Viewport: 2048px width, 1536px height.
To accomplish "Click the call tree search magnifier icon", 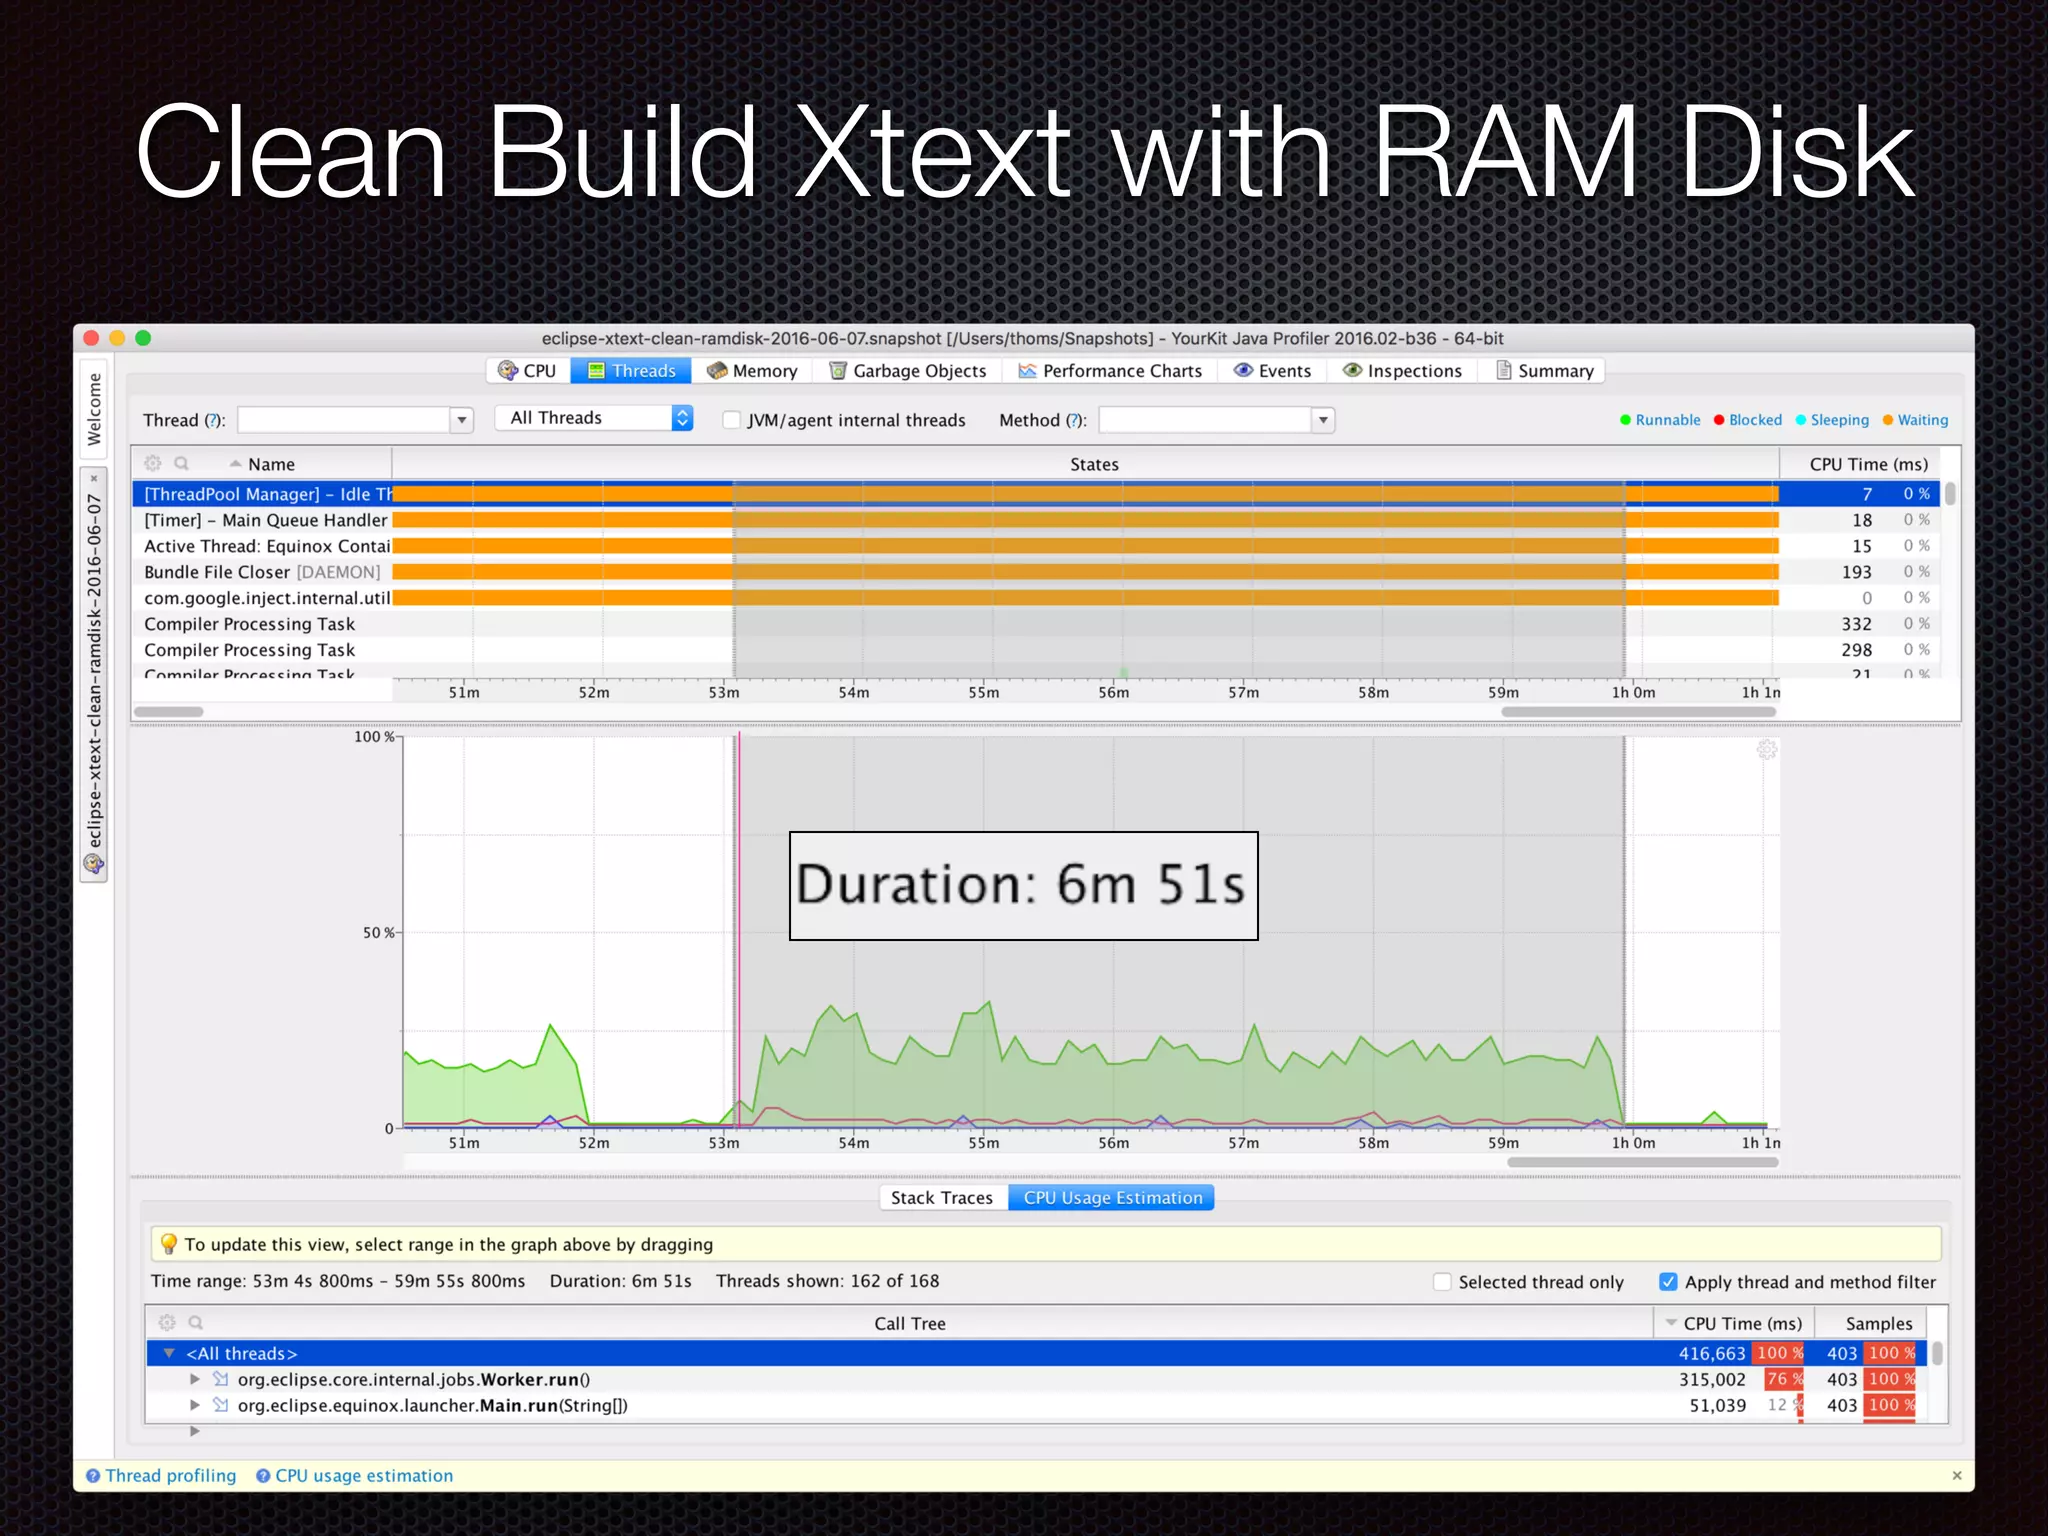I will point(196,1322).
